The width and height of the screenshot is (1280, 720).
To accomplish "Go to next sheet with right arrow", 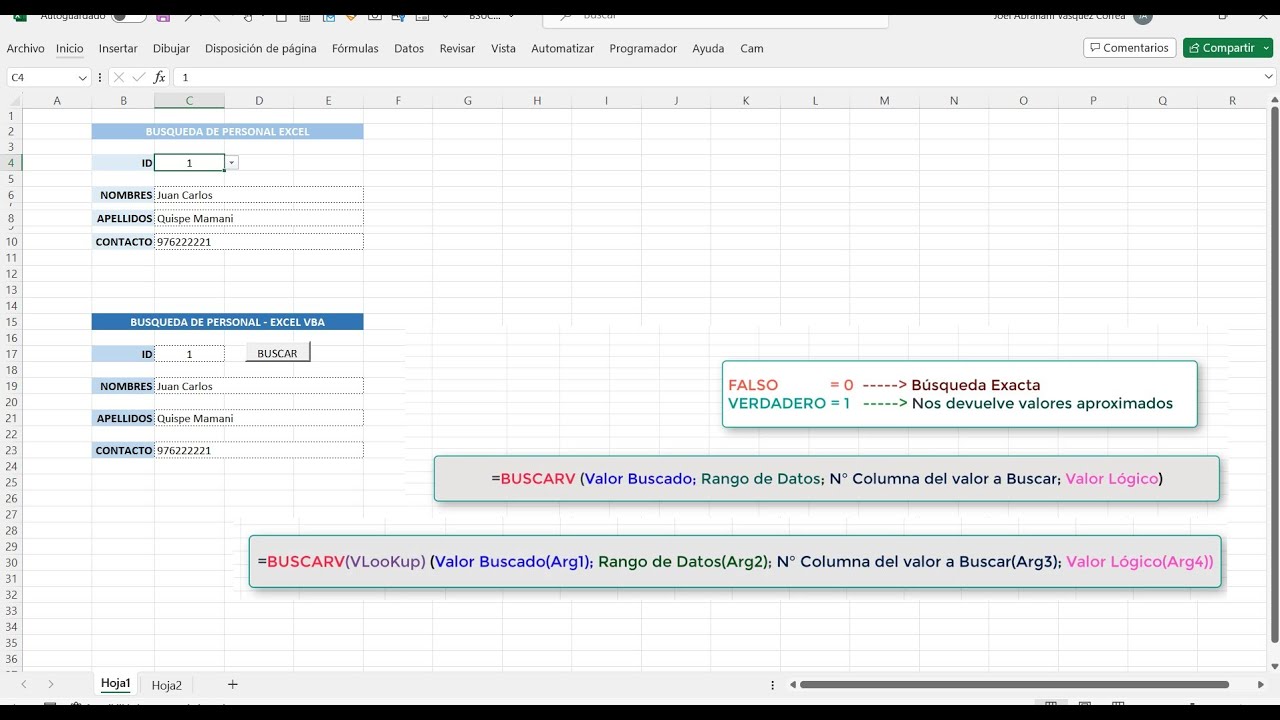I will click(x=50, y=684).
